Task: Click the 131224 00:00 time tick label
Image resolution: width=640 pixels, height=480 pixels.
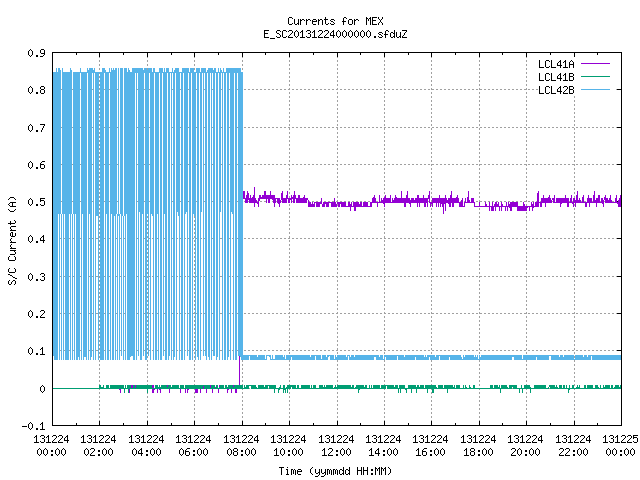Action: coord(51,446)
